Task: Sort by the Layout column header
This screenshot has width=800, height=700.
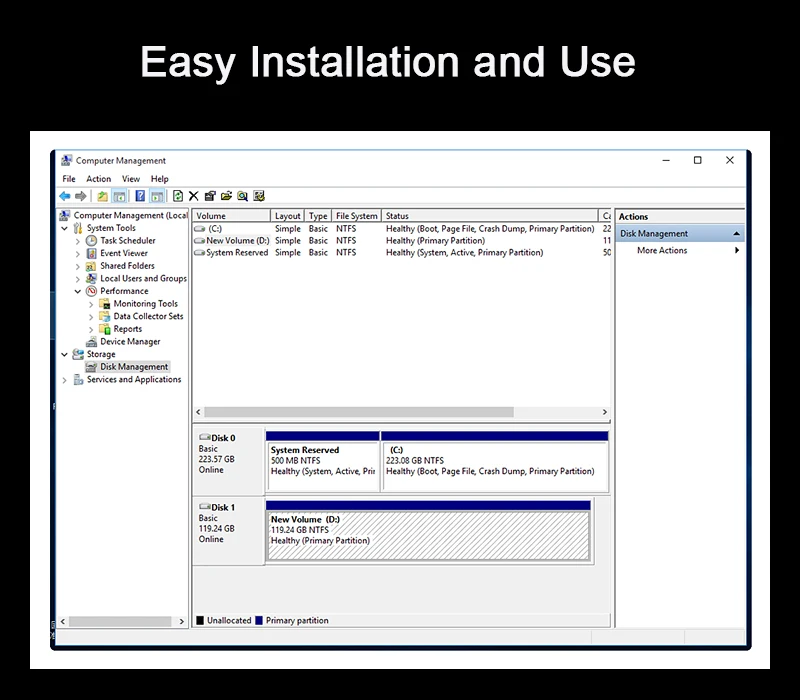Action: click(x=287, y=216)
